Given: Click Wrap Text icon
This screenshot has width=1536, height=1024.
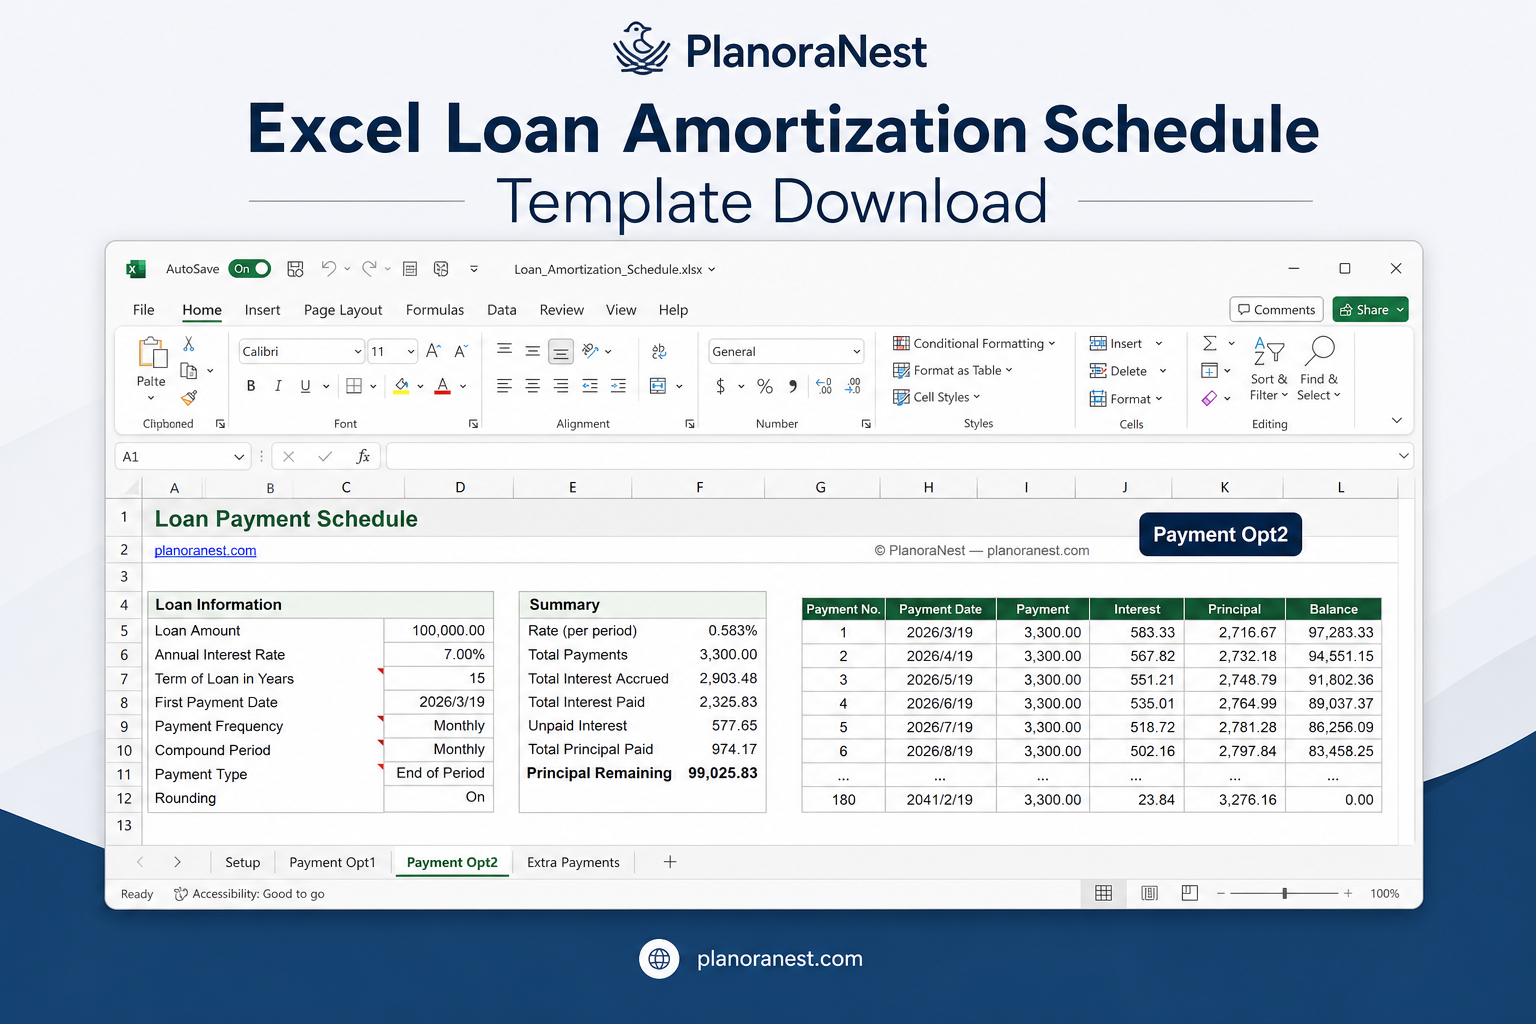Looking at the screenshot, I should click(658, 352).
